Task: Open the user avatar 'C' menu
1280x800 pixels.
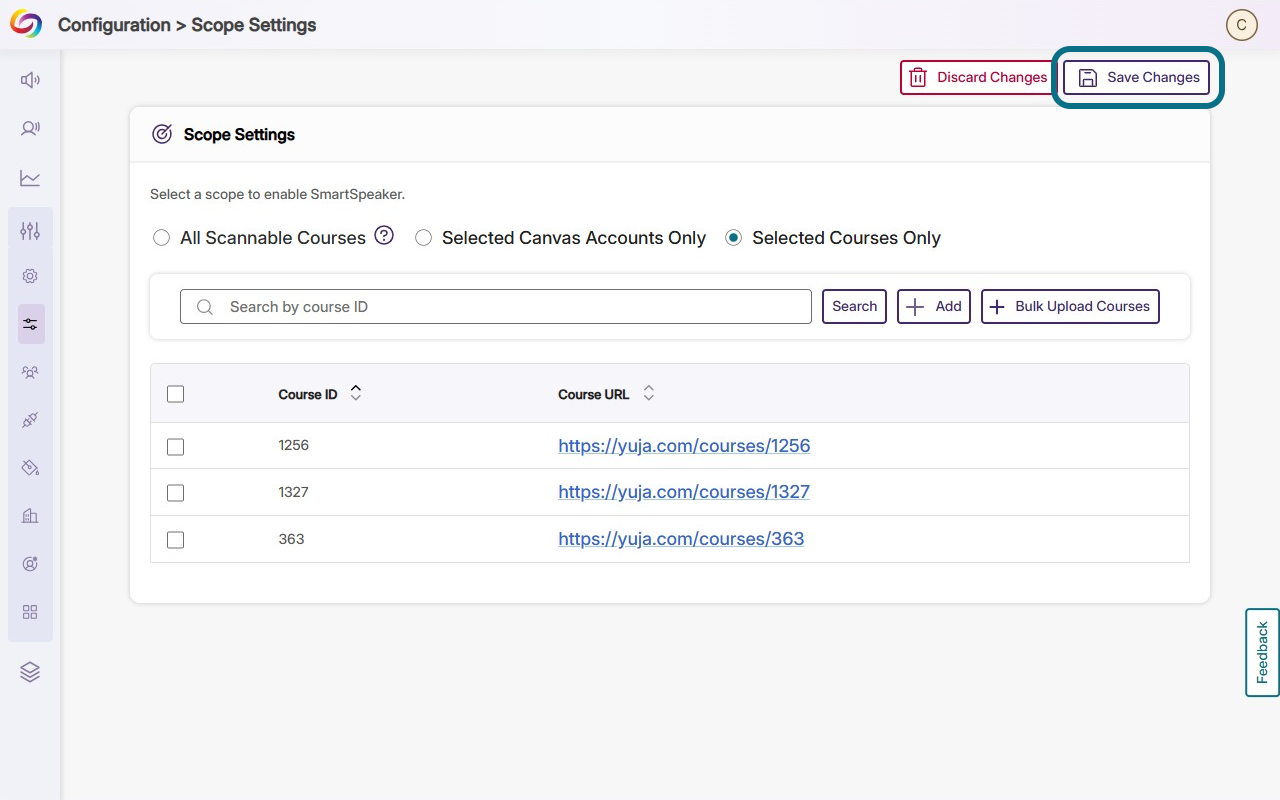Action: [x=1241, y=25]
